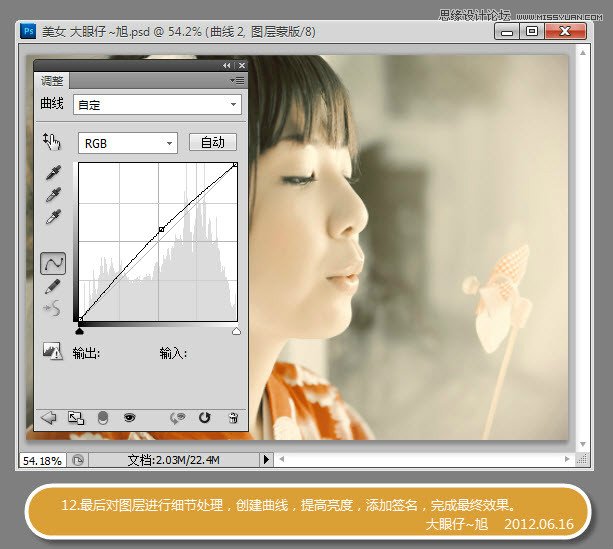
Task: Click the 曲线 curves label
Action: pyautogui.click(x=52, y=104)
